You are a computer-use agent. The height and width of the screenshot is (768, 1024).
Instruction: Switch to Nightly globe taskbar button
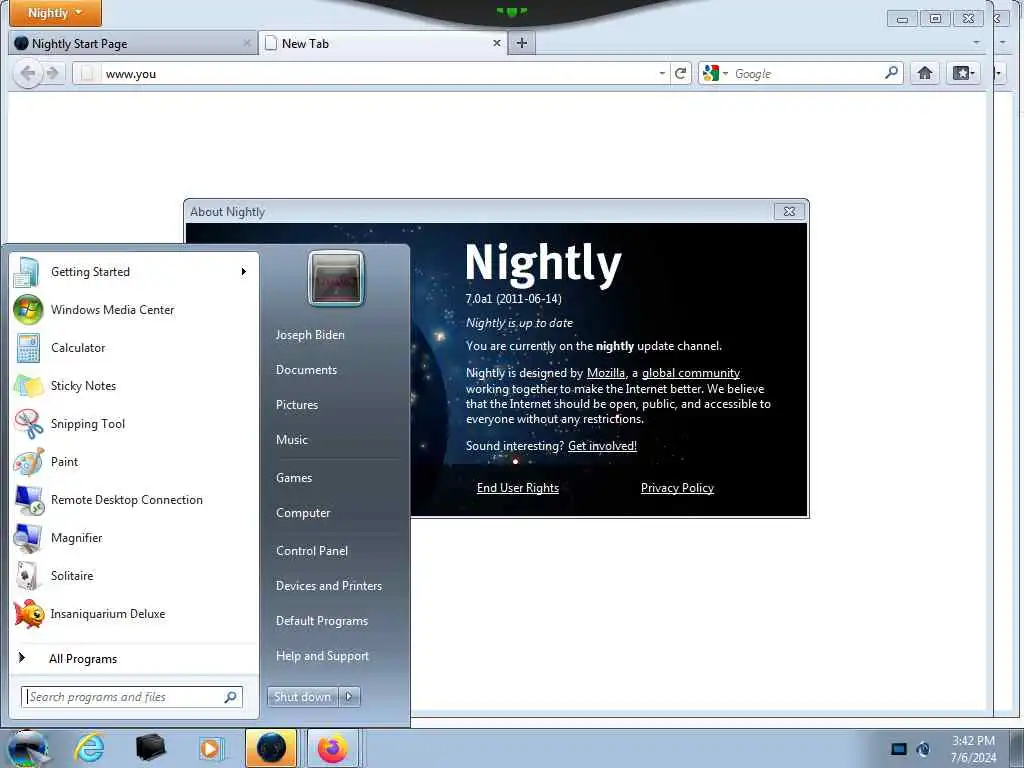271,748
